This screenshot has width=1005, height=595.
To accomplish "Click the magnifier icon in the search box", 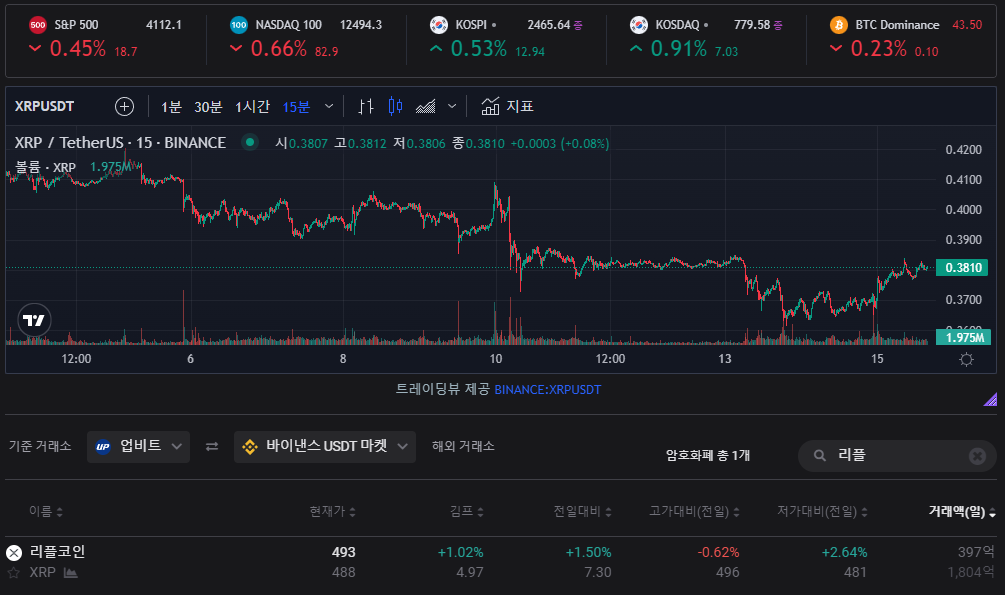I will pos(820,455).
